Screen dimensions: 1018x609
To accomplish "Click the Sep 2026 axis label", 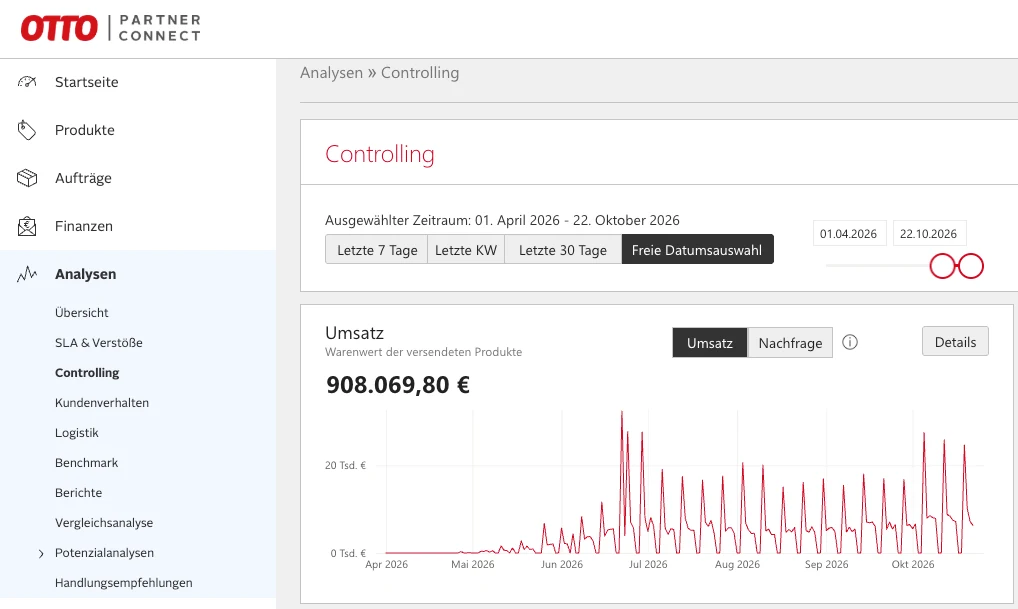I will pyautogui.click(x=826, y=564).
